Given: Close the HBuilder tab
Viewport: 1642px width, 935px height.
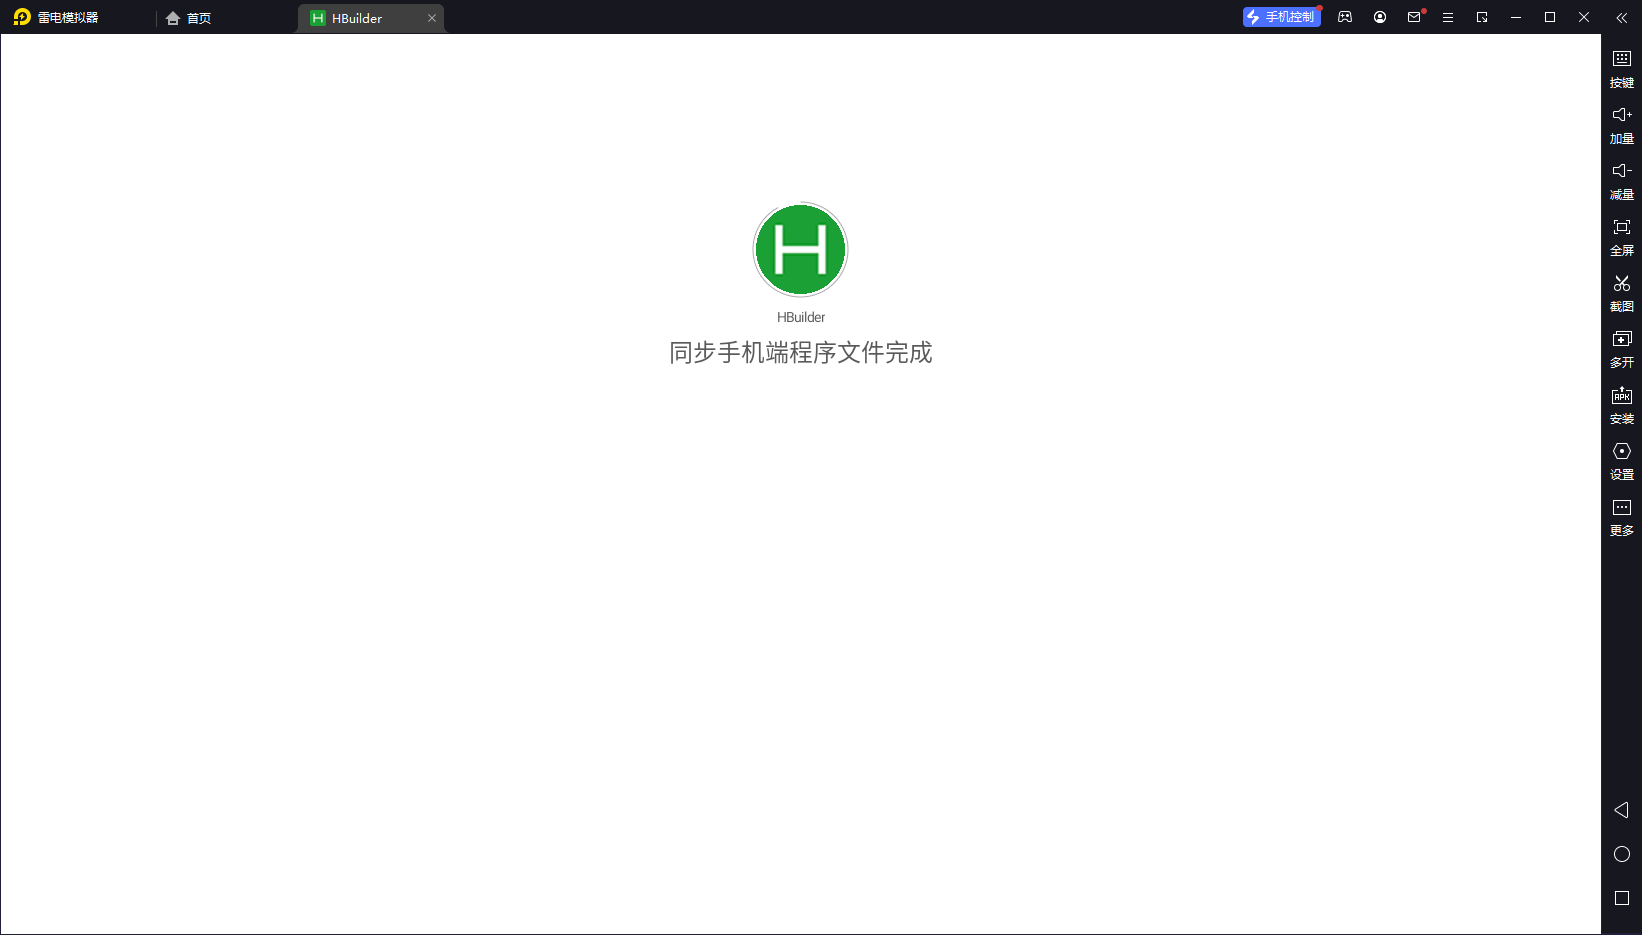Looking at the screenshot, I should click(432, 18).
